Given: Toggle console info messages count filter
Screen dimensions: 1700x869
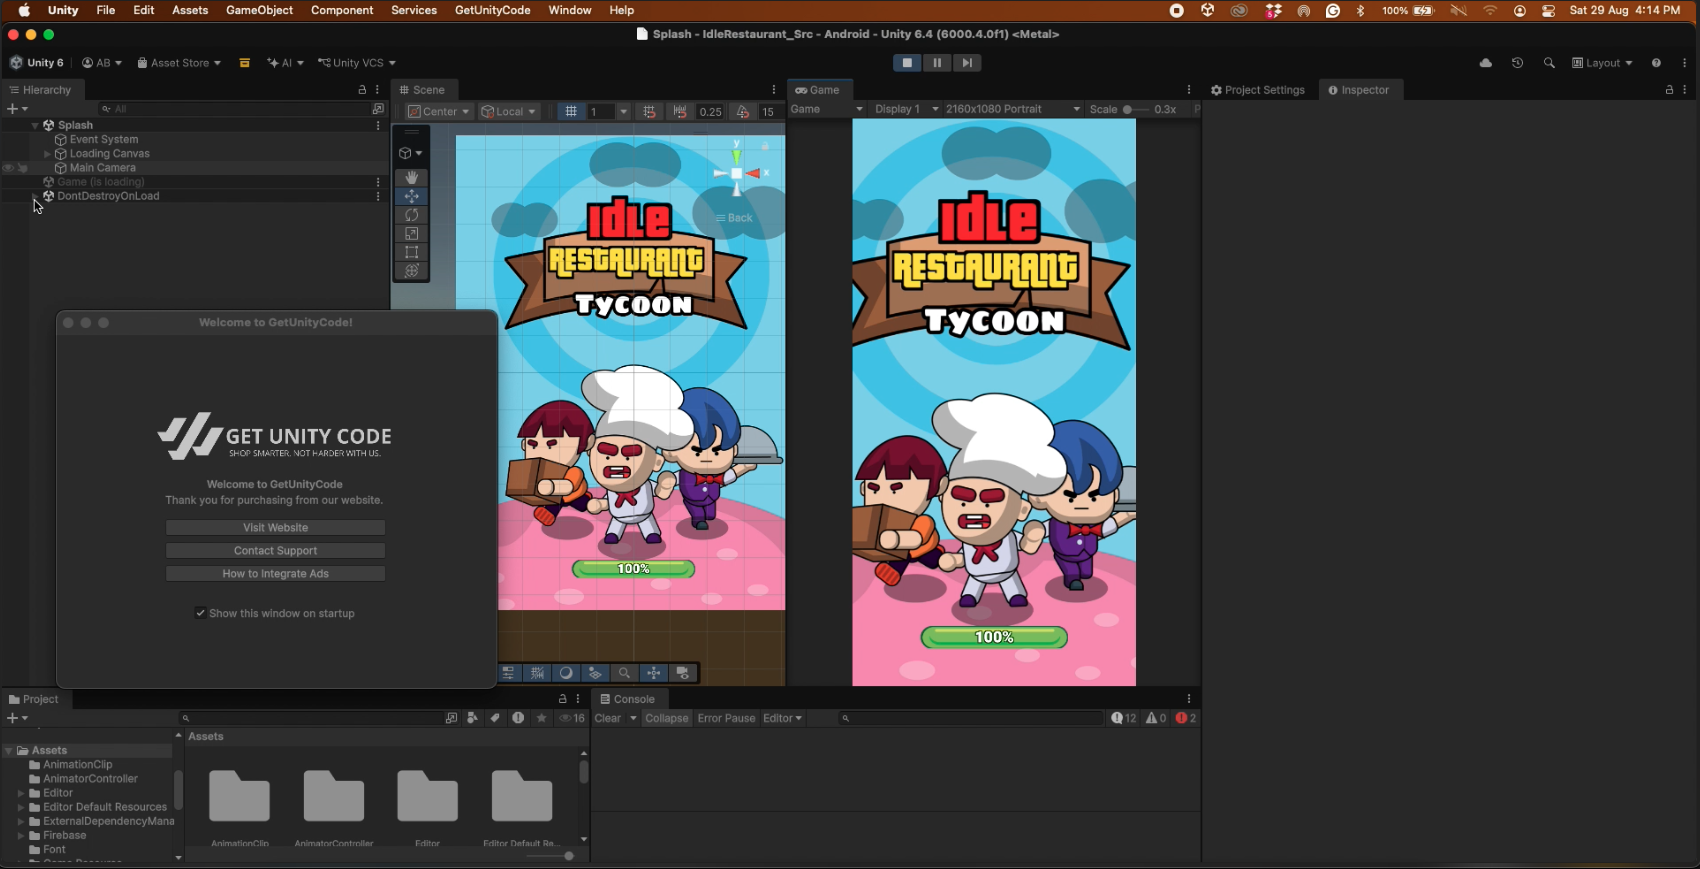Looking at the screenshot, I should pyautogui.click(x=1124, y=718).
